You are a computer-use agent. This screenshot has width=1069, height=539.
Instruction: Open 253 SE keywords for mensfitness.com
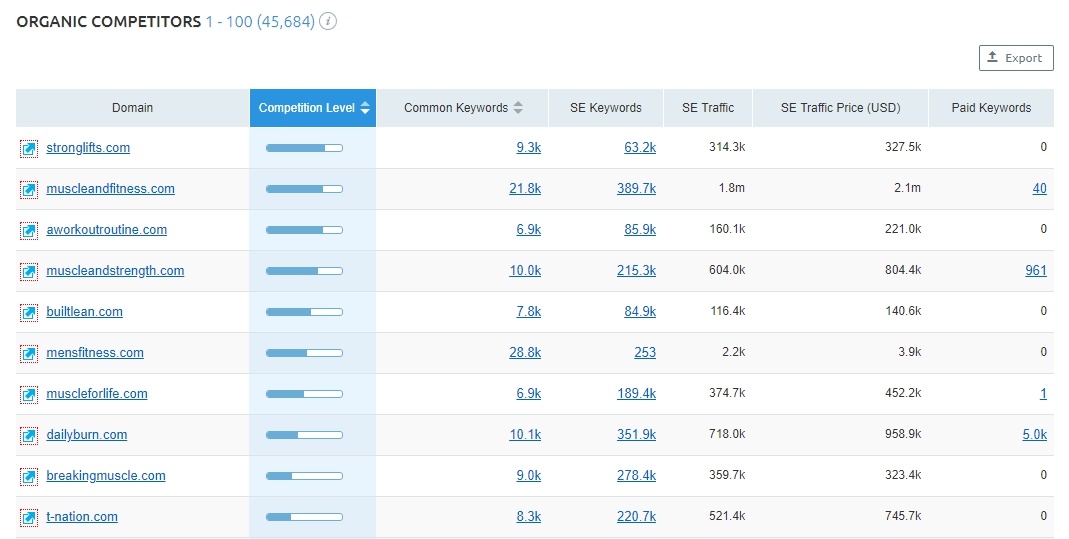pos(645,352)
